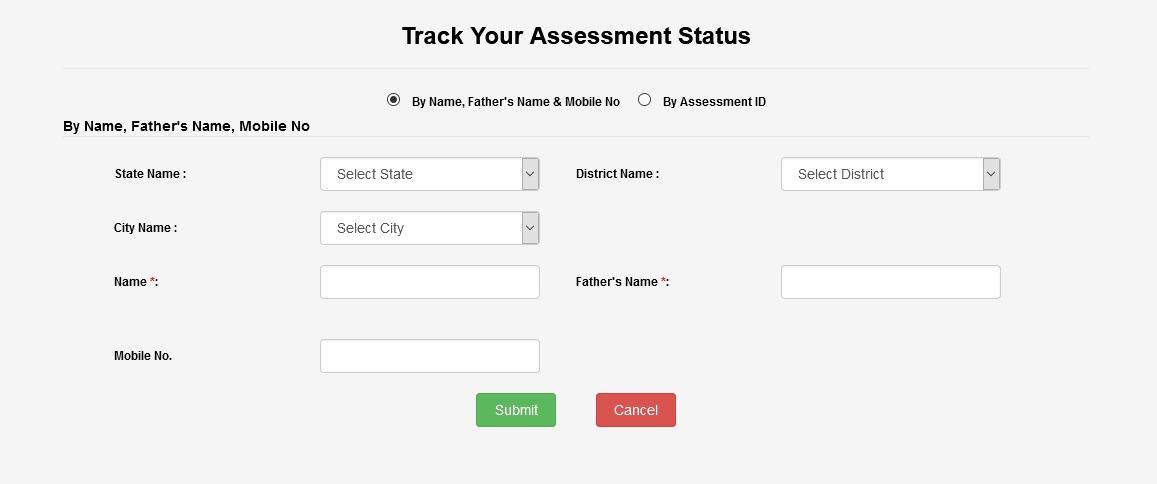Click the "By Name, Father's Name & Mobile No" option label
Screen dimensions: 1157x484
click(x=516, y=102)
